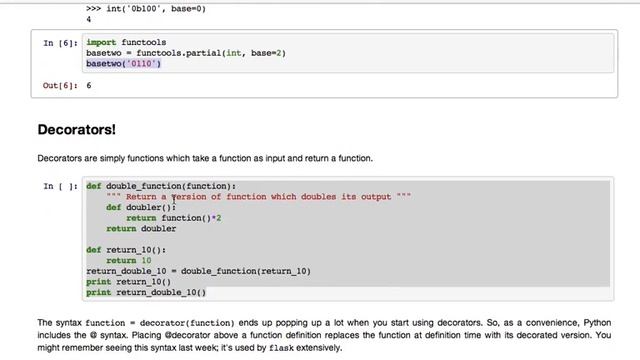Click the basetwo = functools.partial line
640x360 pixels.
coord(186,53)
